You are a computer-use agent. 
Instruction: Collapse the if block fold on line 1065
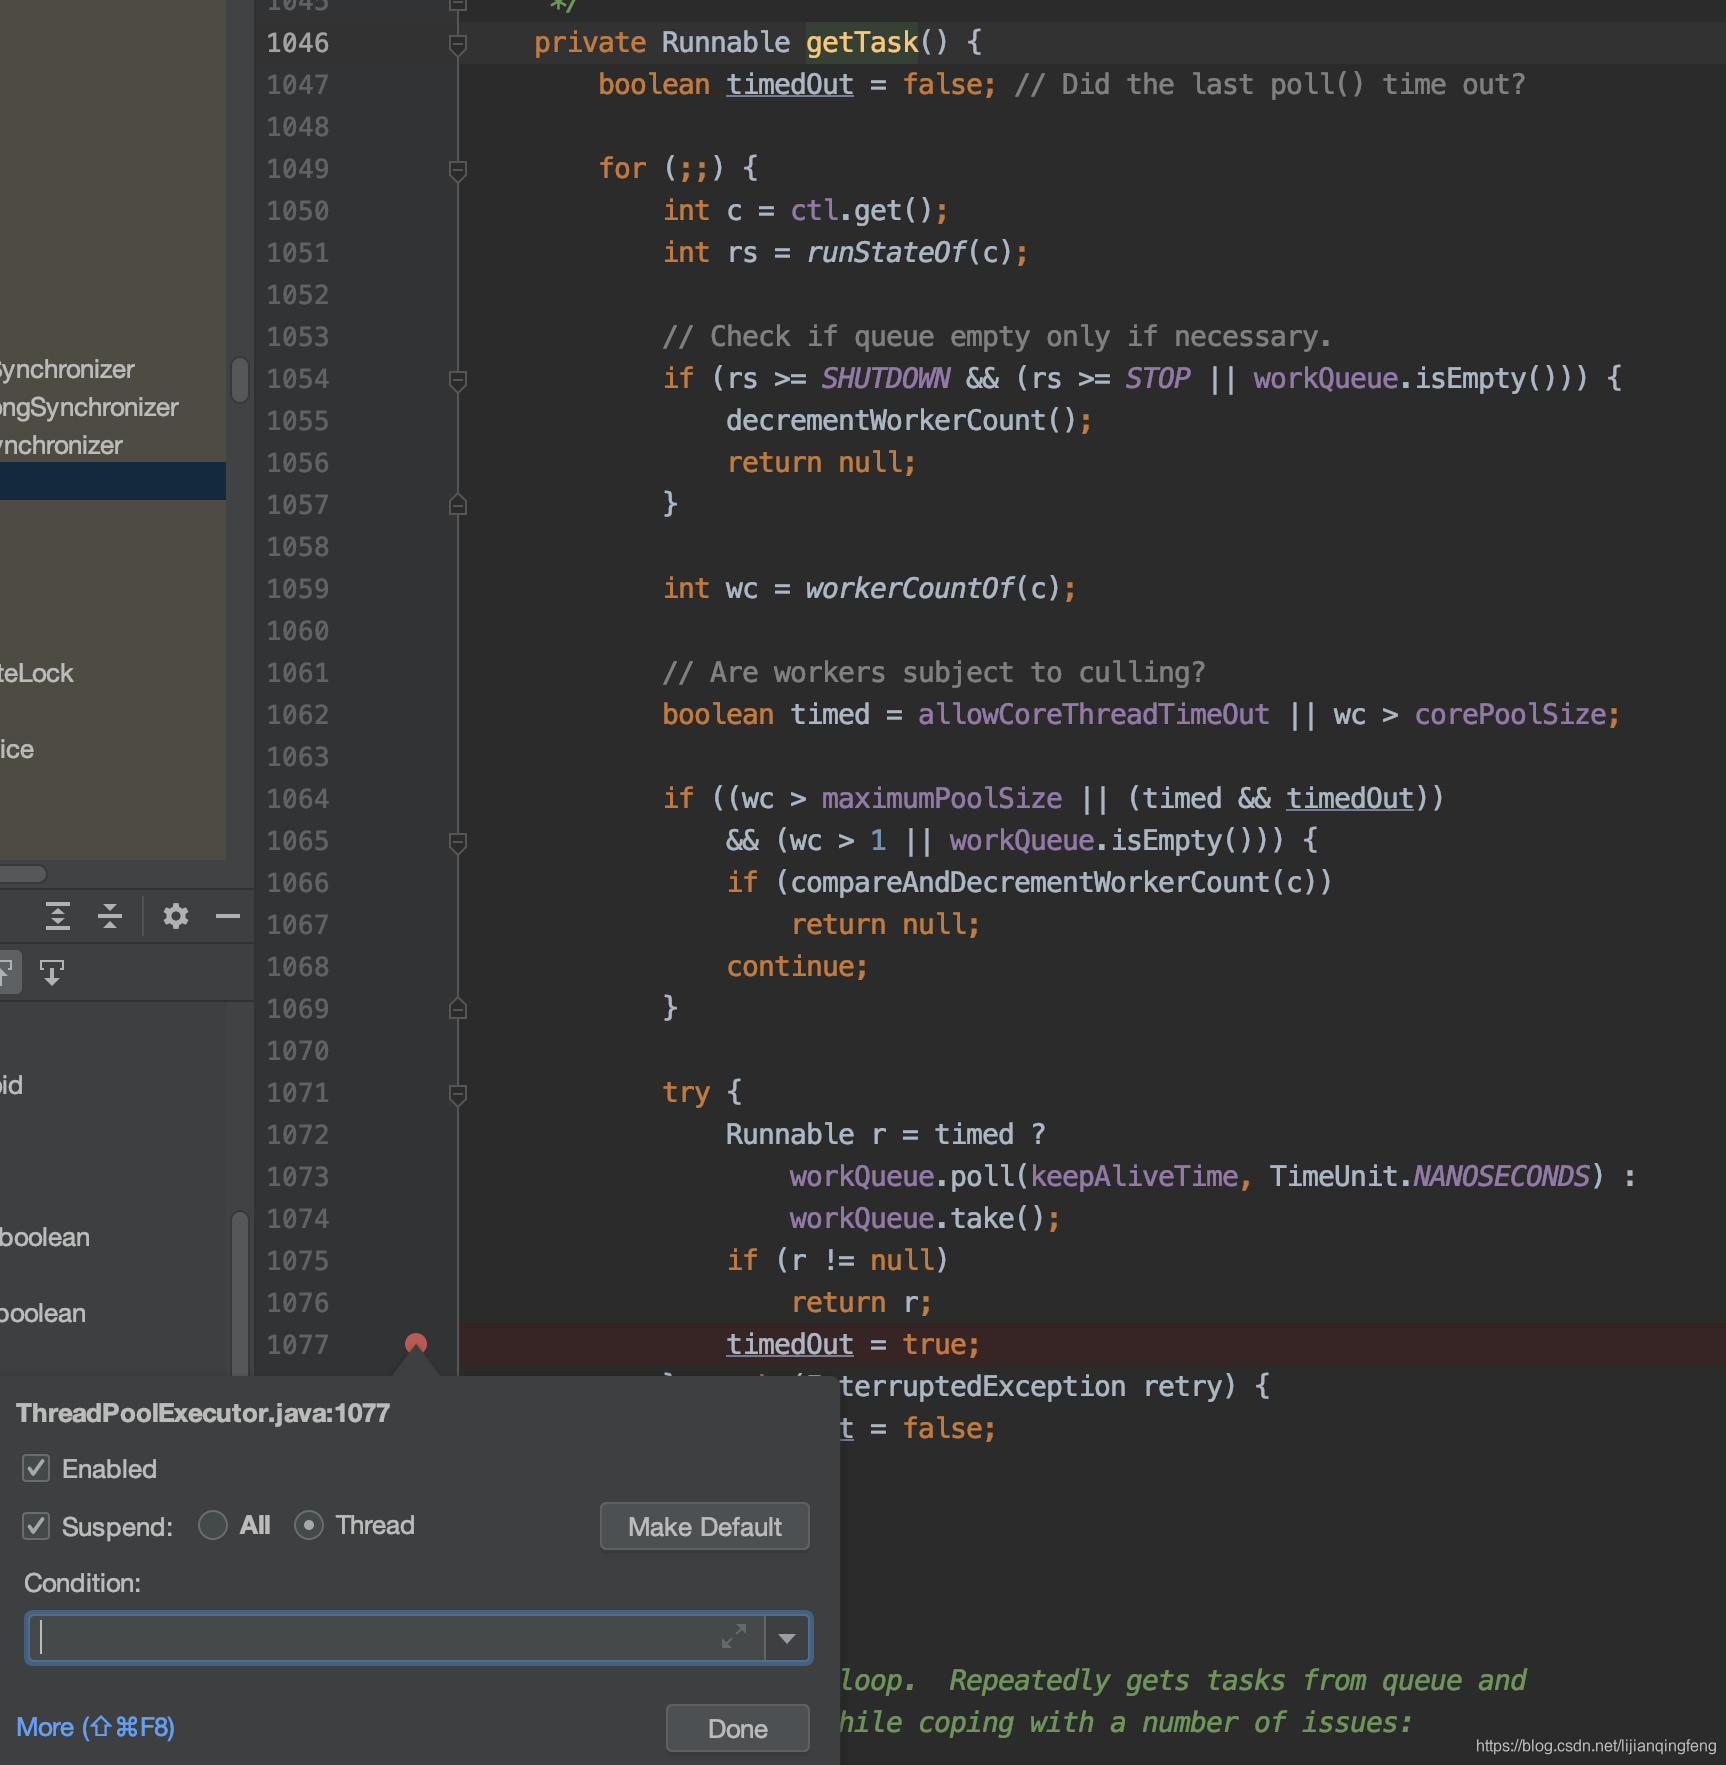(458, 842)
